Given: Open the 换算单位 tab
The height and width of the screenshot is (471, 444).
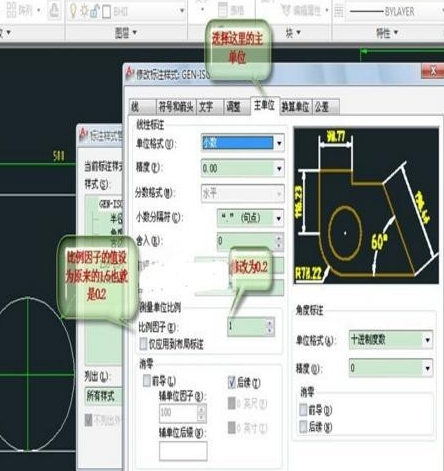Looking at the screenshot, I should pyautogui.click(x=295, y=107).
